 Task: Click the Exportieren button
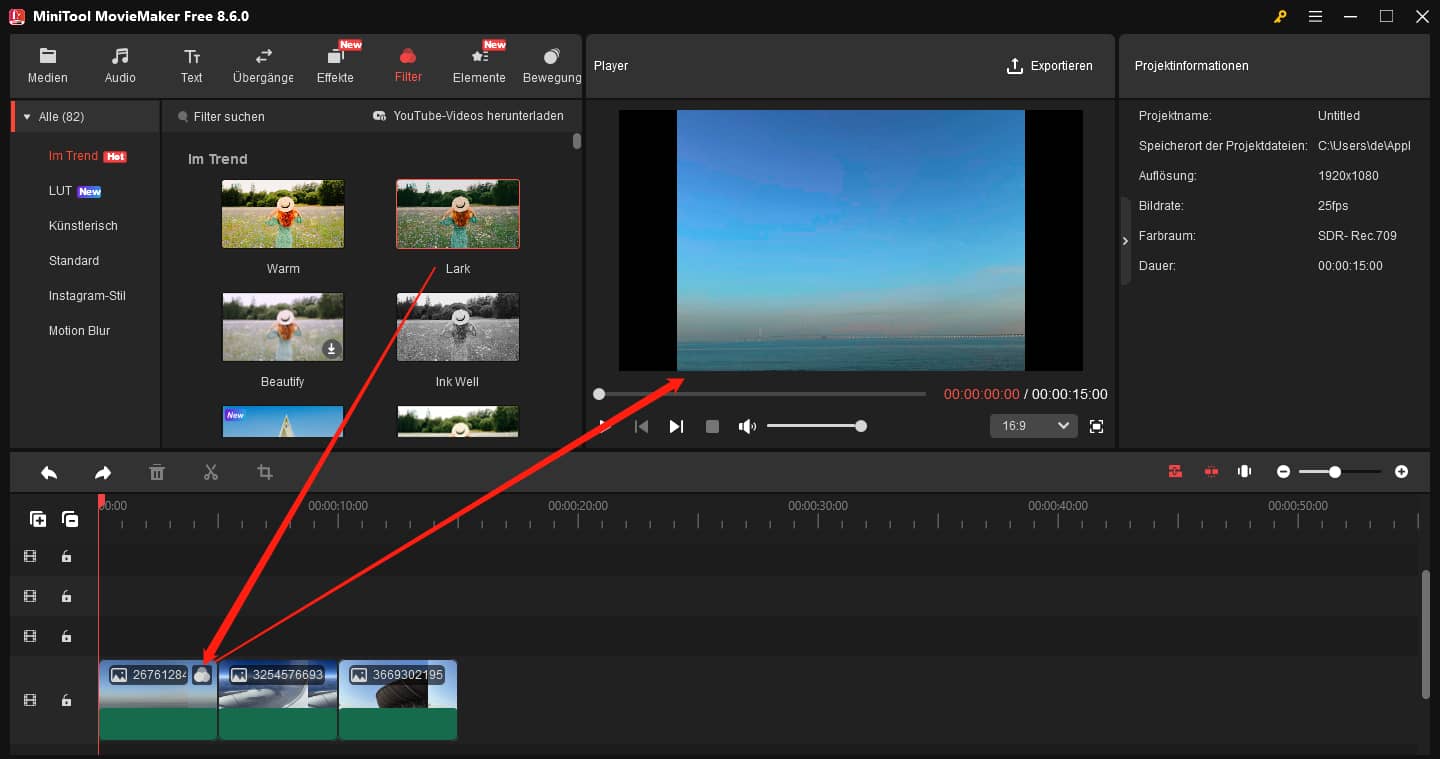(1050, 65)
